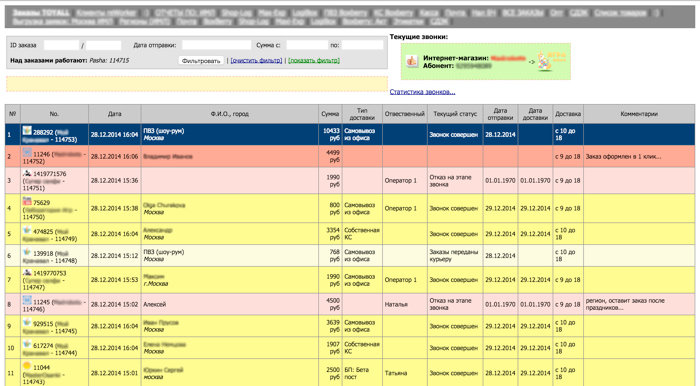This screenshot has height=386, width=700.
Task: Click Оператор 1 in row 7
Action: [400, 280]
